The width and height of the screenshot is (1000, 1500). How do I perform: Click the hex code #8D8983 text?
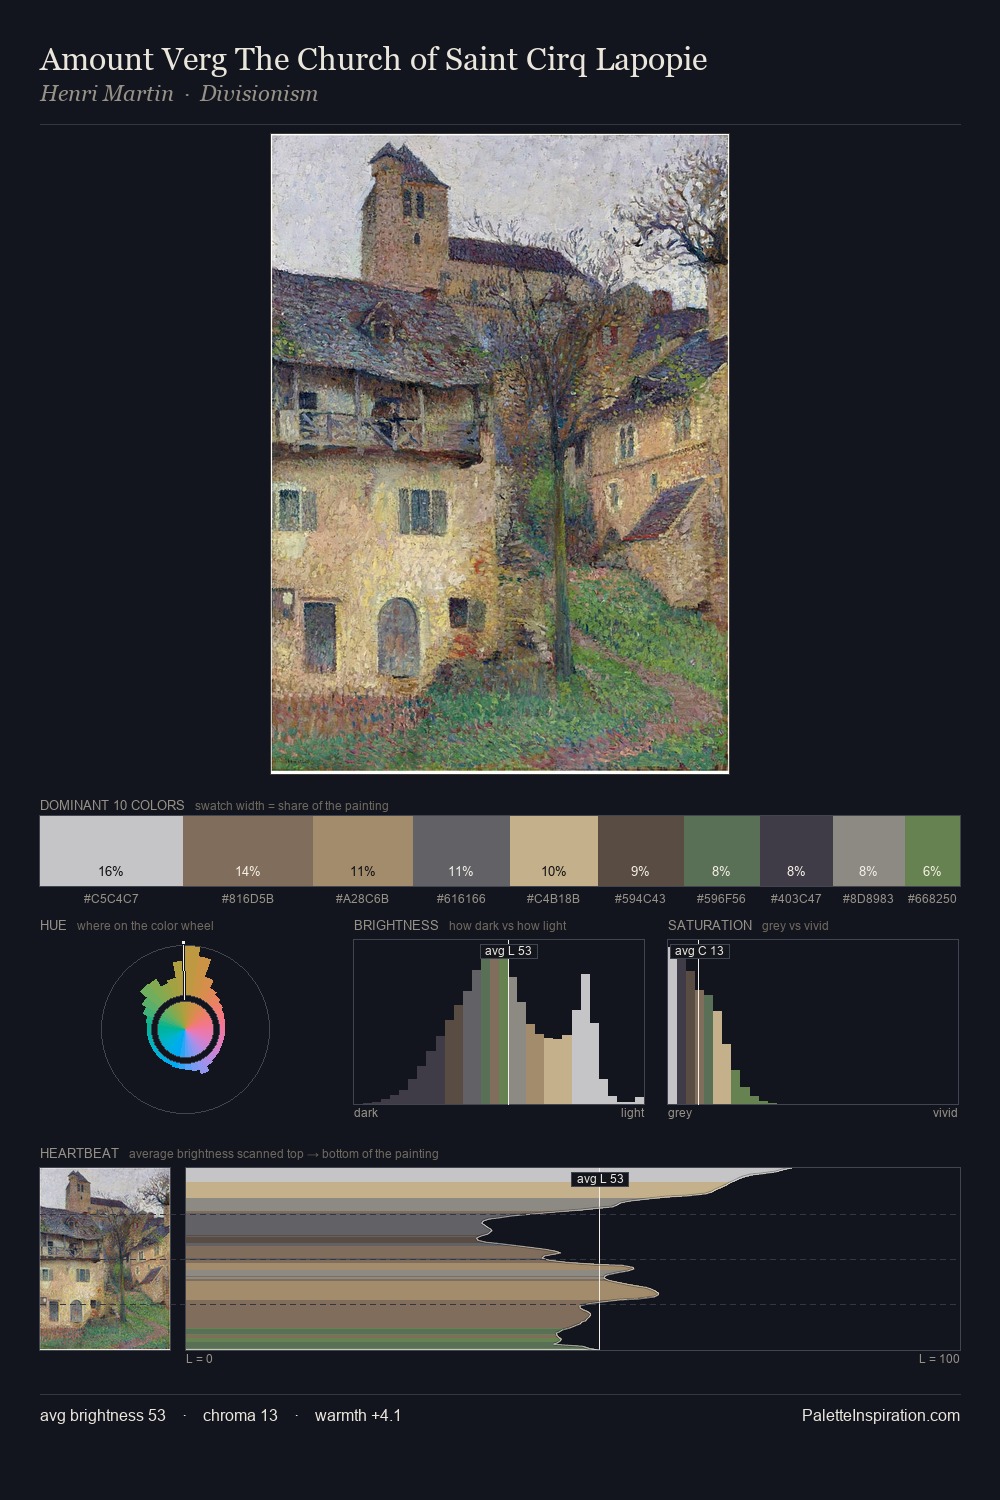(x=867, y=899)
